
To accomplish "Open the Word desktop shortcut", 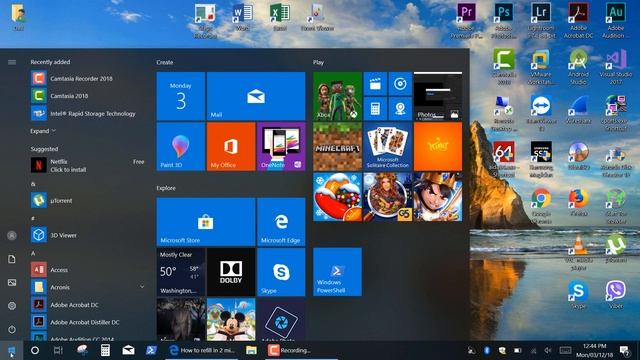I will 242,17.
